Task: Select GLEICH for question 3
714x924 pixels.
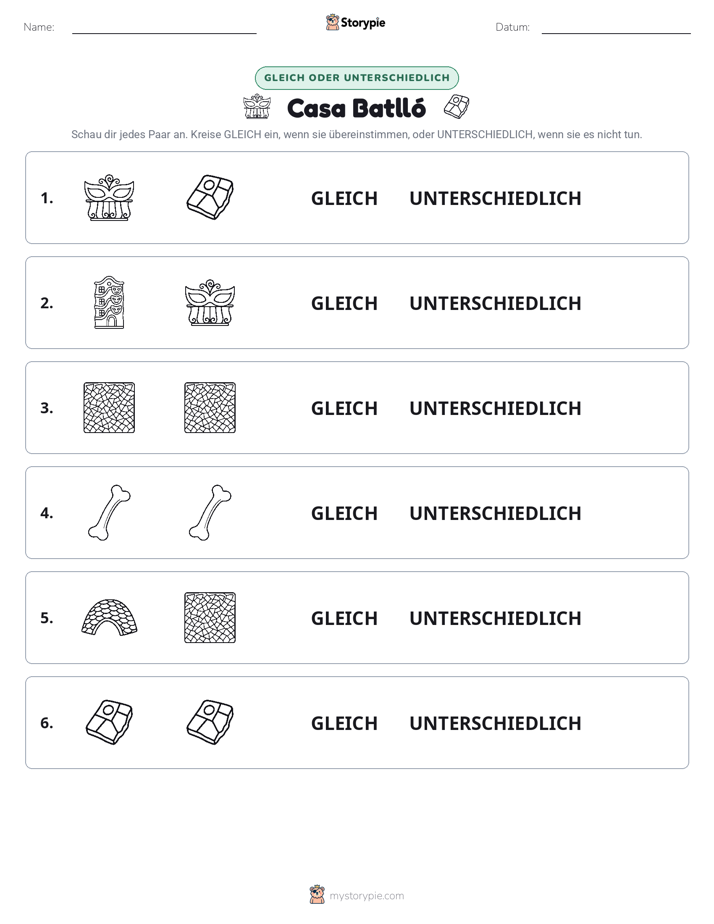Action: 344,408
